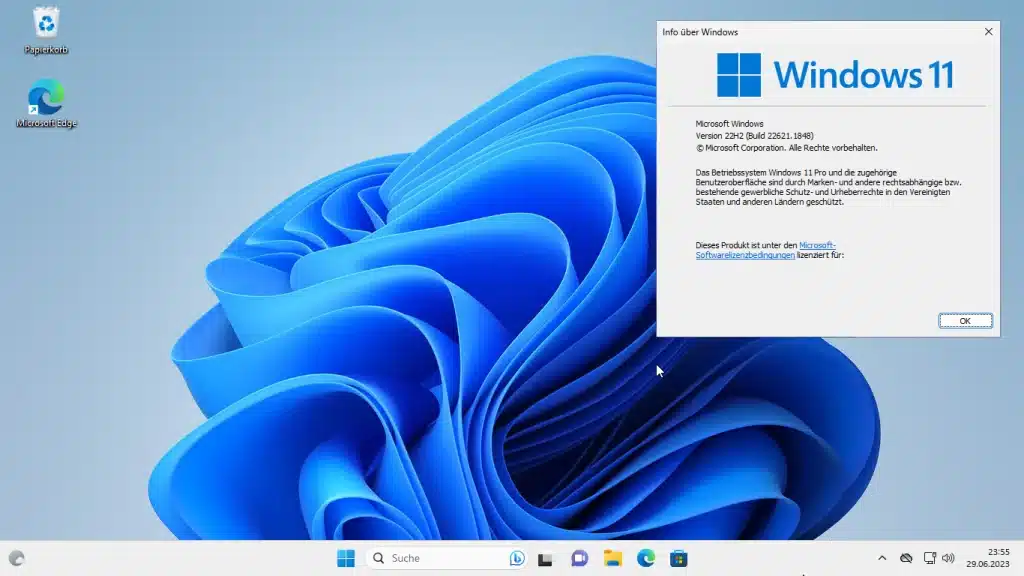Click OK in Info über Windows dialog
Screen dimensions: 1024x576
tap(965, 321)
